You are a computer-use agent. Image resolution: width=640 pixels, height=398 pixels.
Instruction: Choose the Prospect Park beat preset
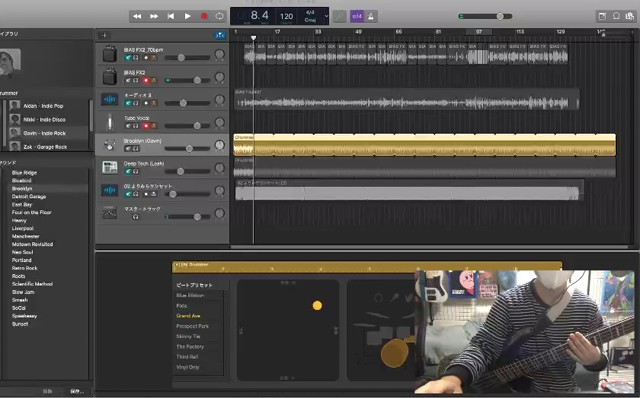click(x=192, y=326)
